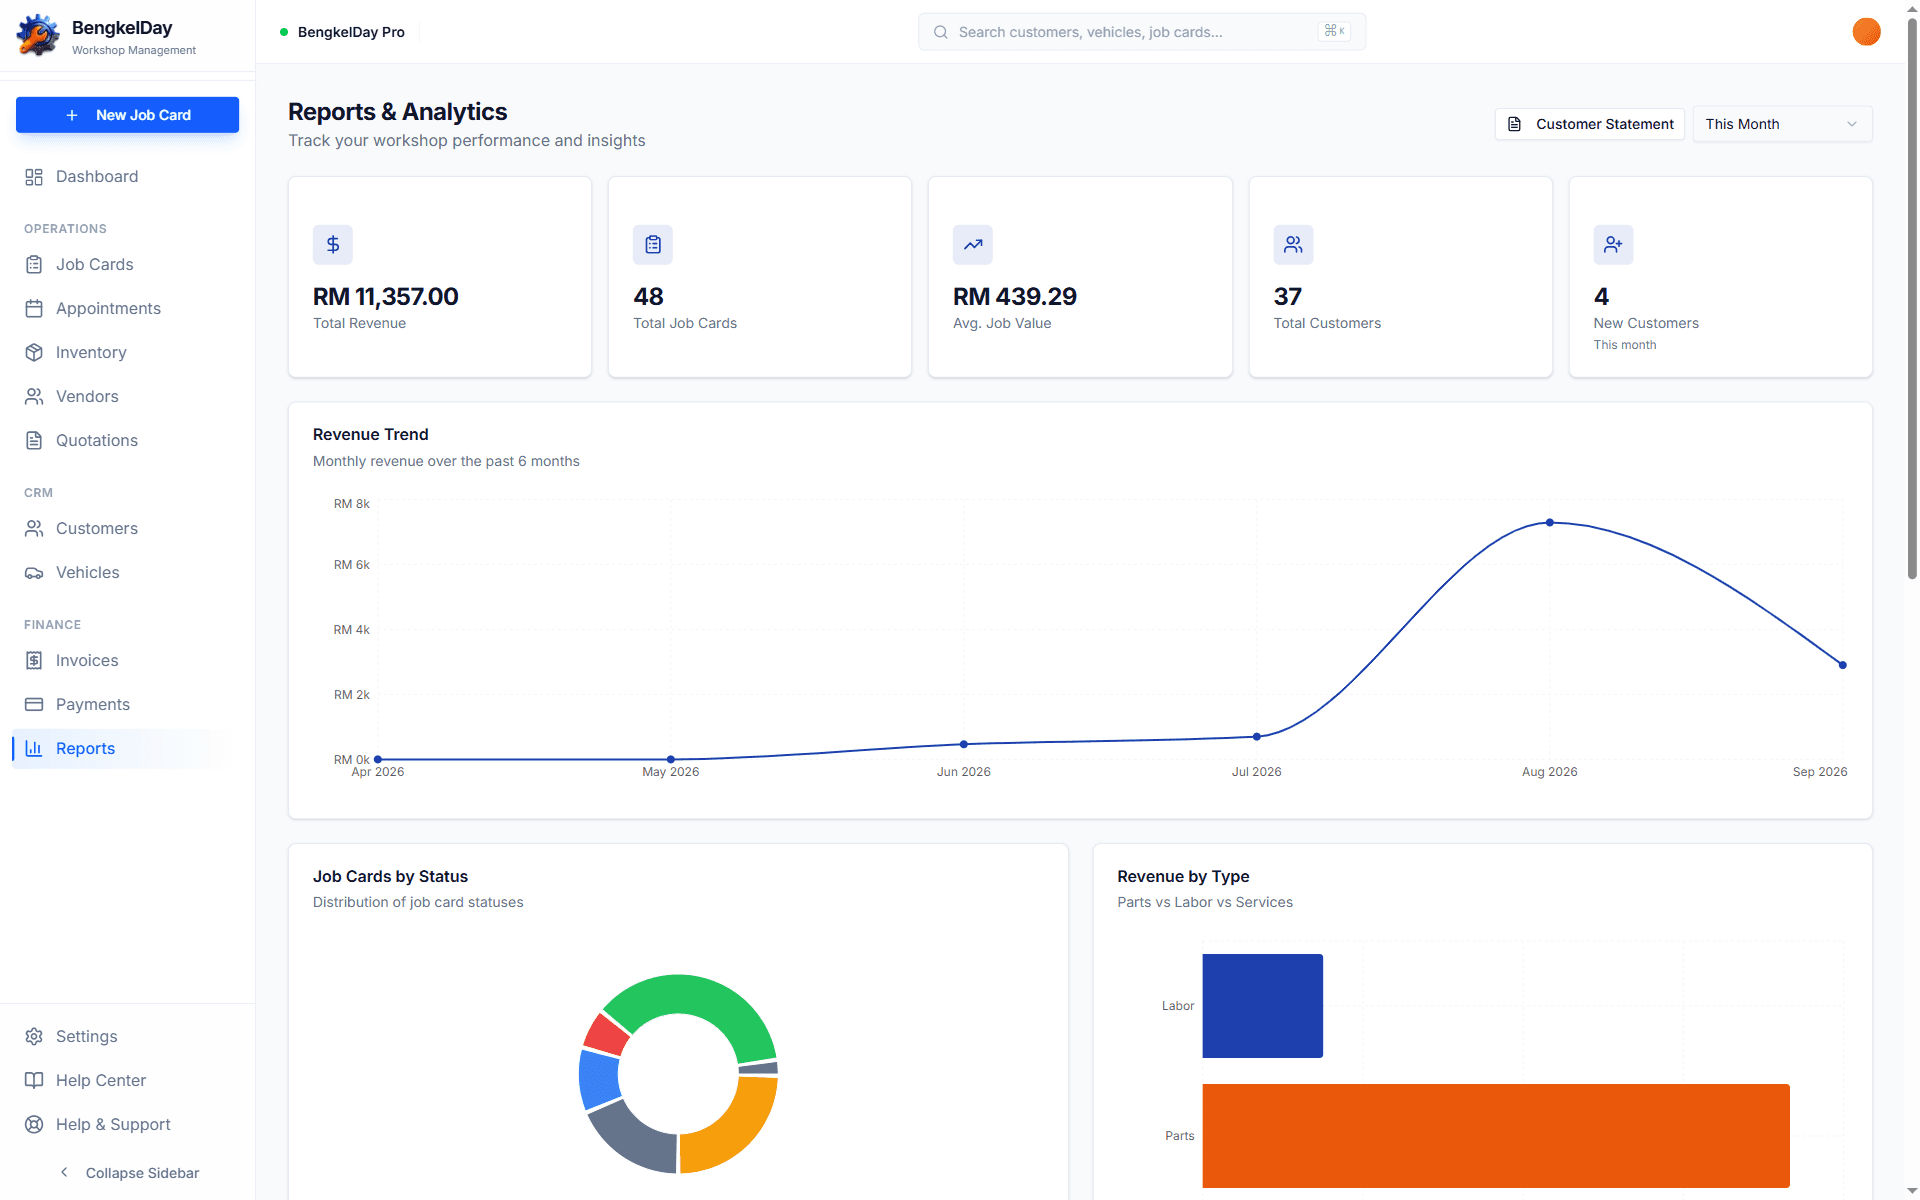This screenshot has height=1200, width=1920.
Task: Click the Payments credit card icon
Action: (x=34, y=705)
